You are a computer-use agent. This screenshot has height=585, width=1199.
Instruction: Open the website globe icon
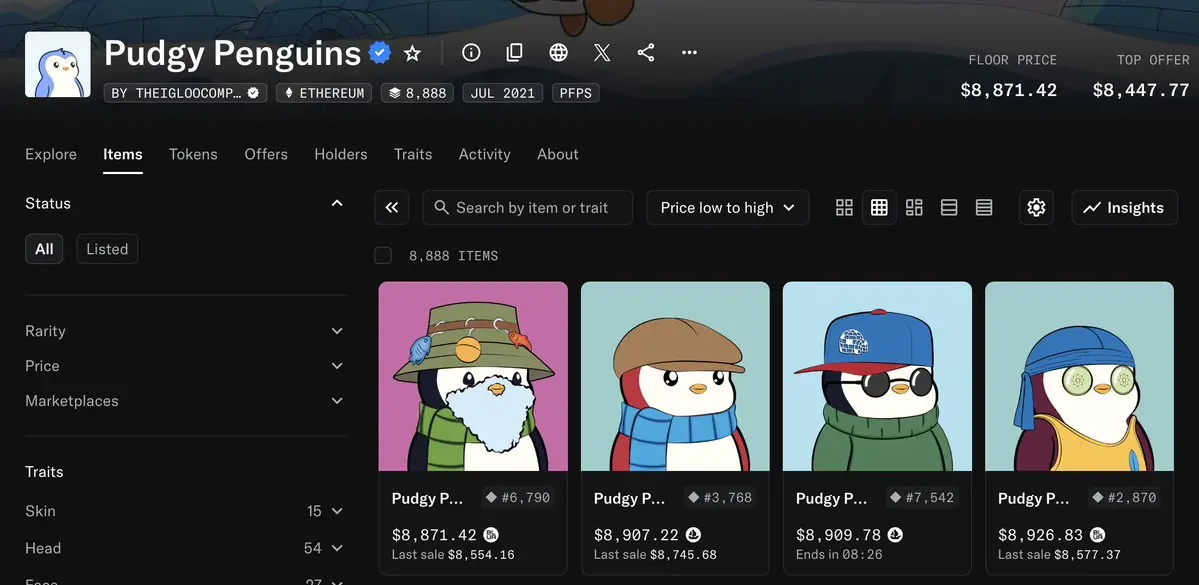click(558, 53)
